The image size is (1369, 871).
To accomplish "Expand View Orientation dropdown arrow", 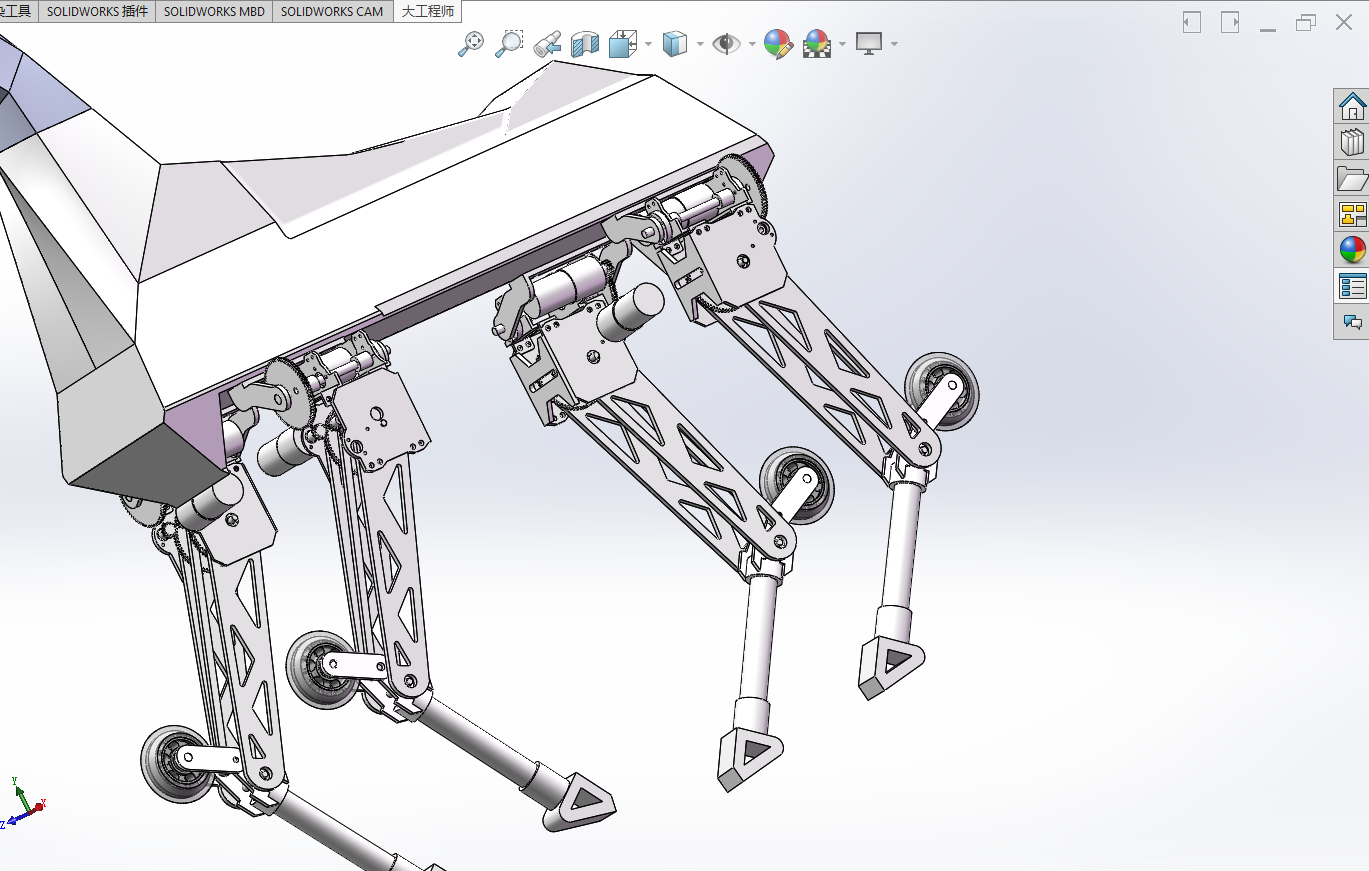I will [648, 44].
